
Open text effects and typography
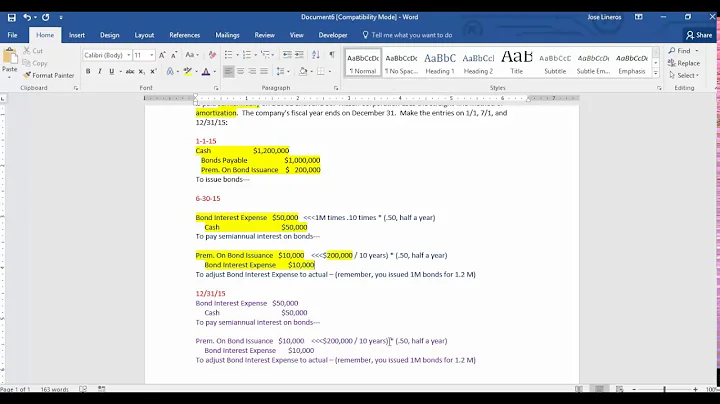(x=170, y=72)
